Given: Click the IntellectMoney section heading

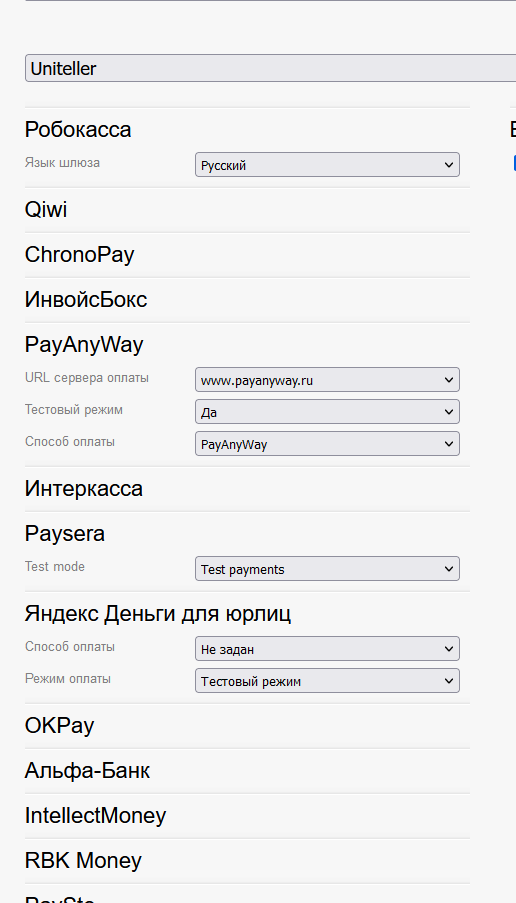Looking at the screenshot, I should point(95,815).
